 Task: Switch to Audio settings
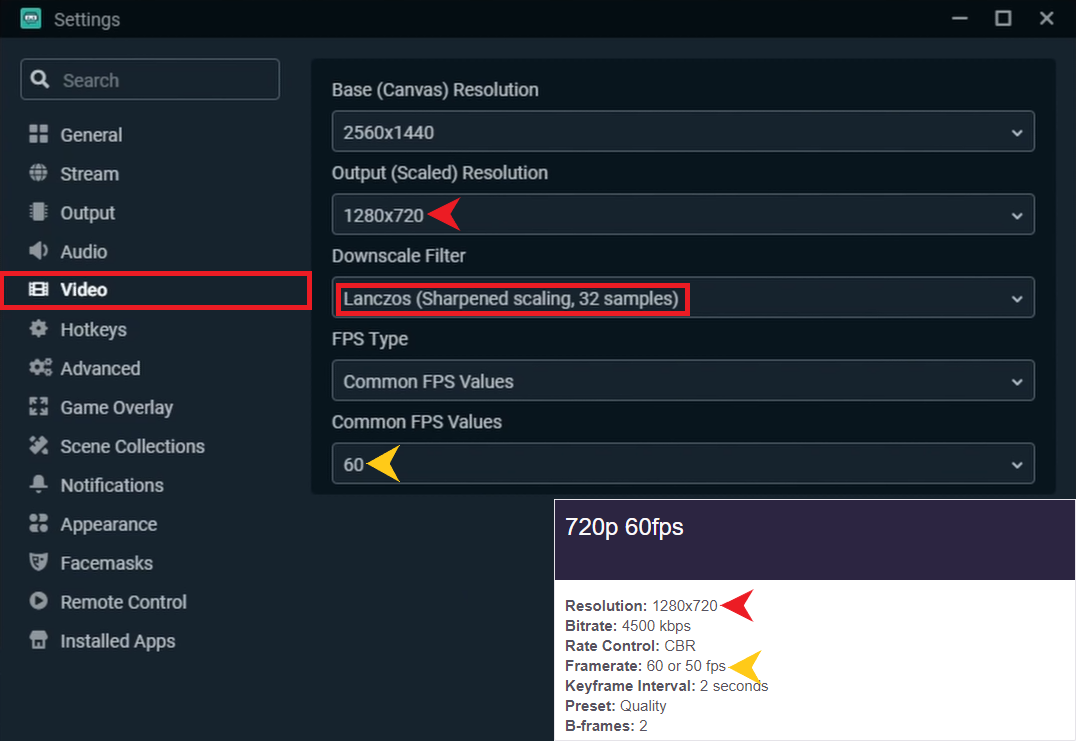(x=84, y=252)
